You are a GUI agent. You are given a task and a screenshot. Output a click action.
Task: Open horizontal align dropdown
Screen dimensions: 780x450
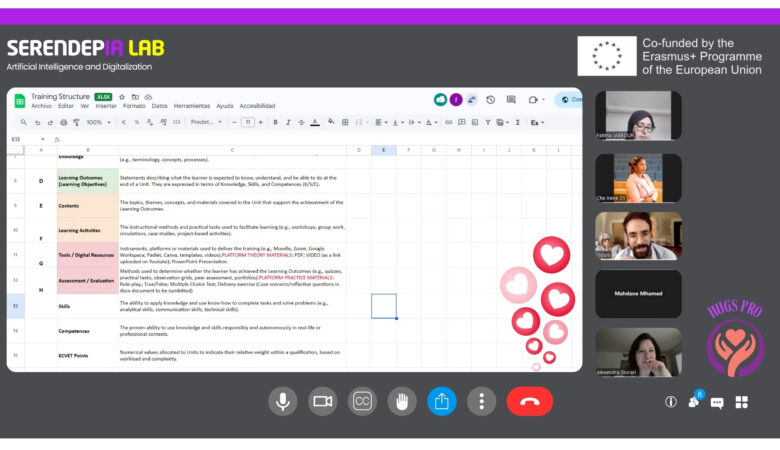[381, 122]
